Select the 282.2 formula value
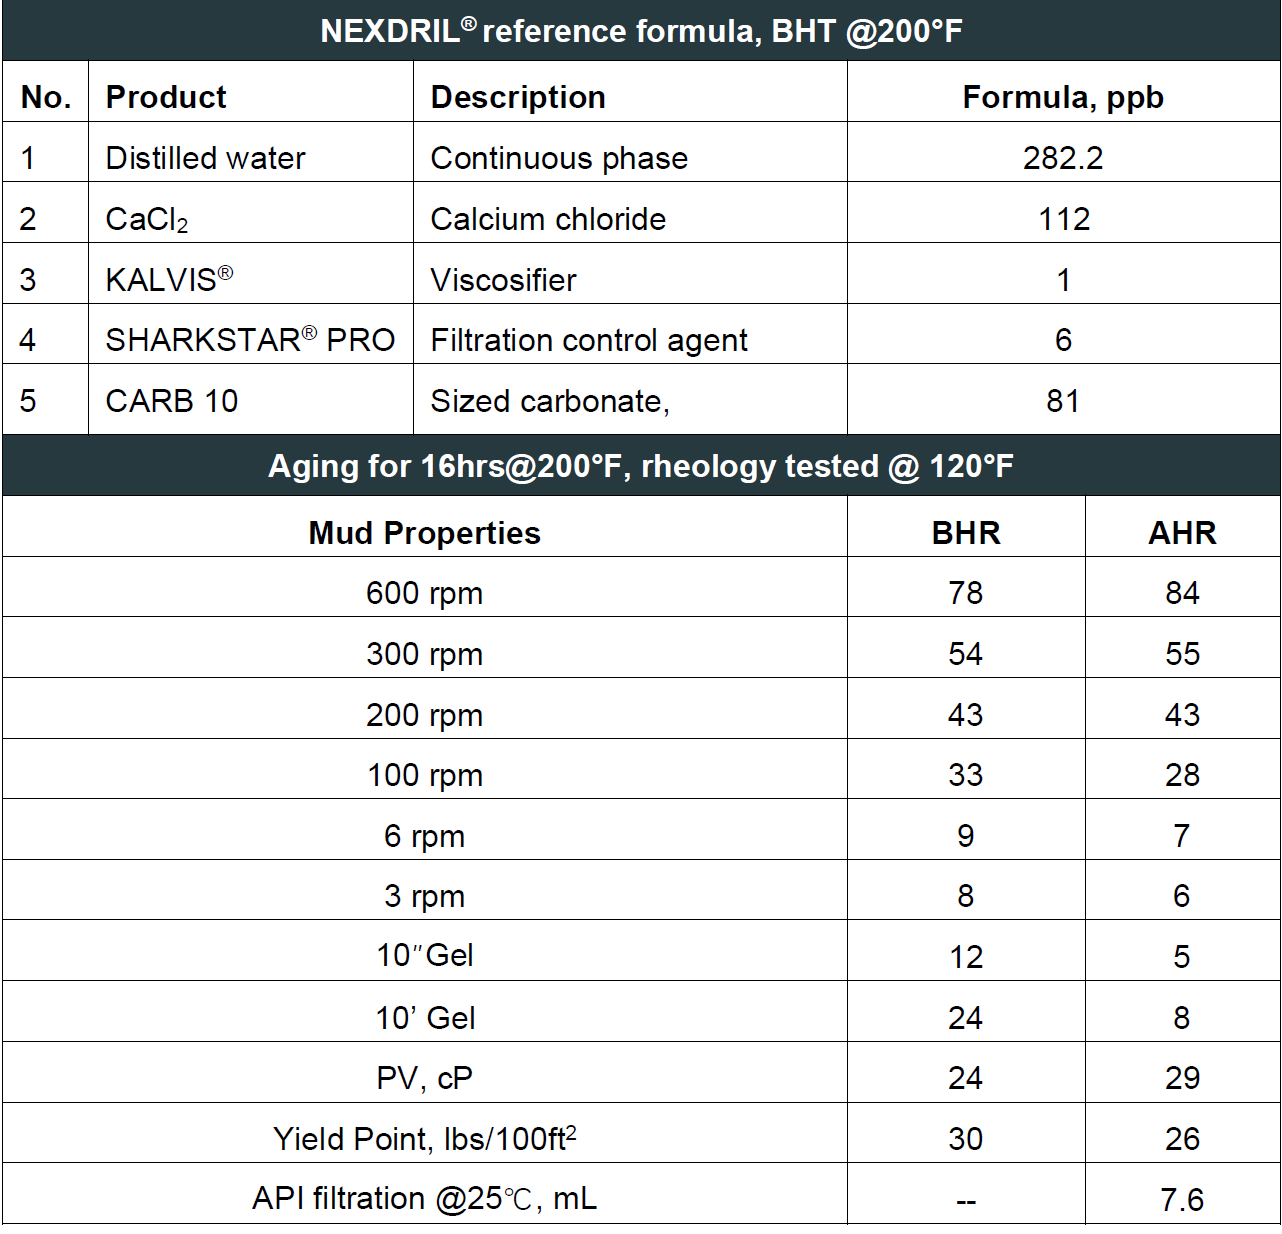 coord(1063,158)
